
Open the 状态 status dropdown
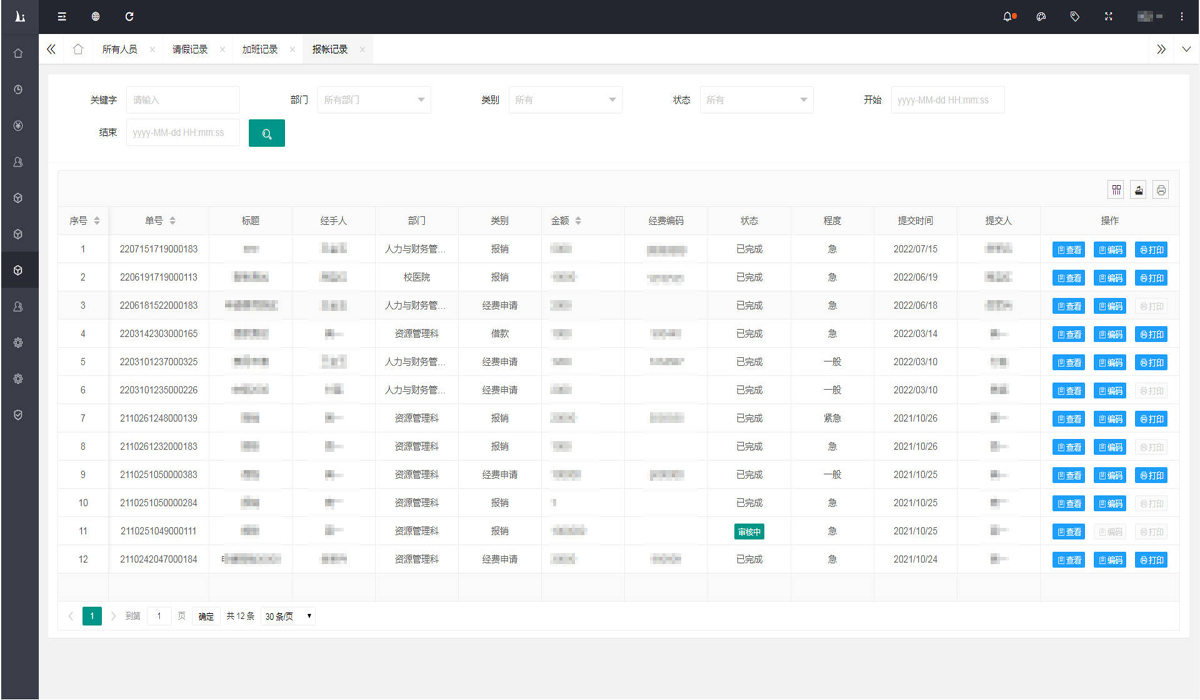tap(756, 100)
